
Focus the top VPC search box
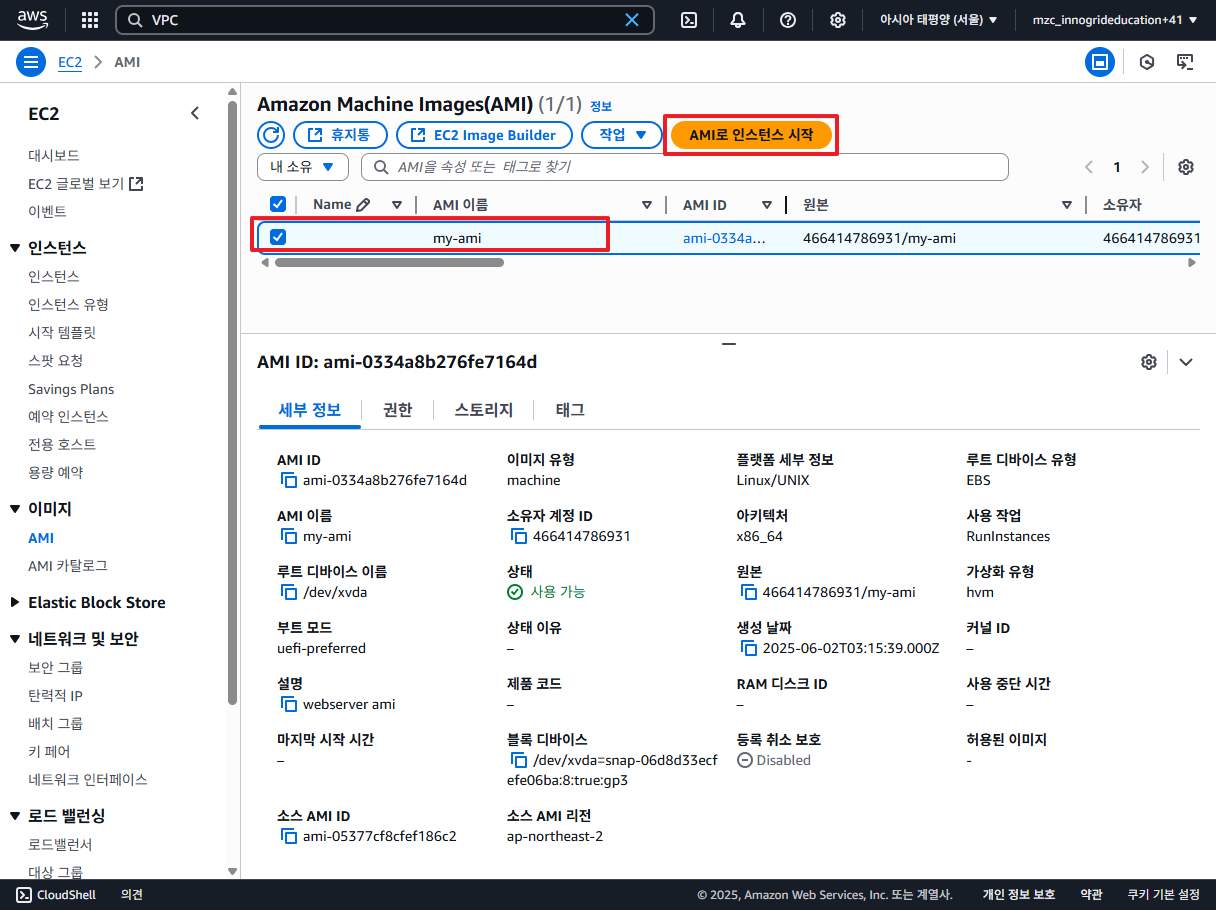[385, 20]
